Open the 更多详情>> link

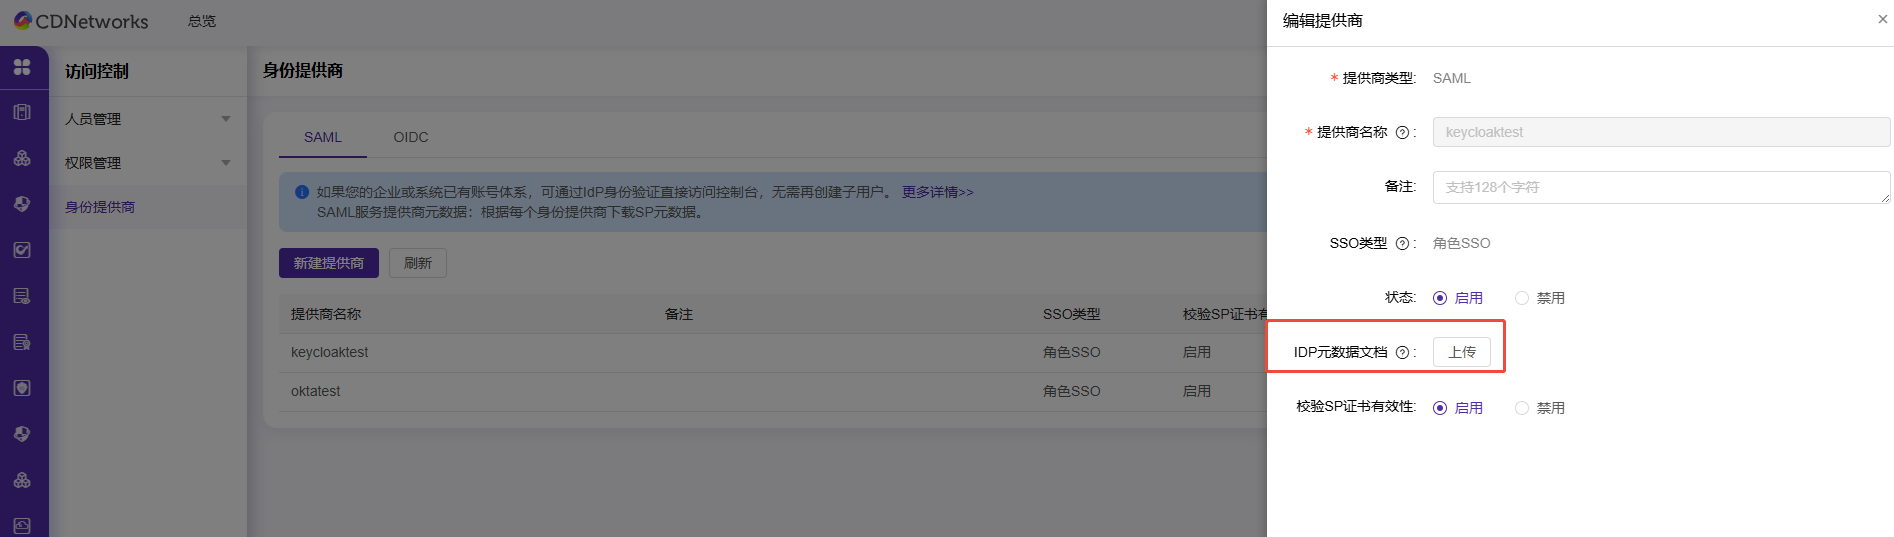(938, 192)
